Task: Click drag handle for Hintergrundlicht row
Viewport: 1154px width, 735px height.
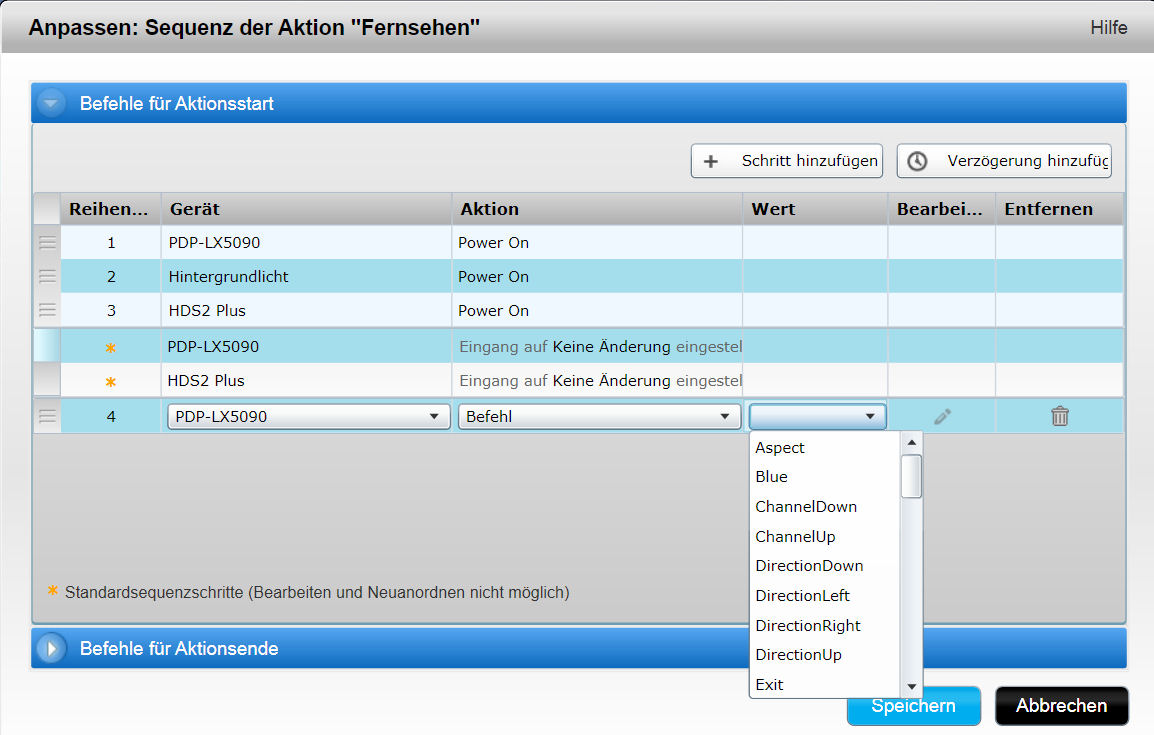Action: click(47, 277)
